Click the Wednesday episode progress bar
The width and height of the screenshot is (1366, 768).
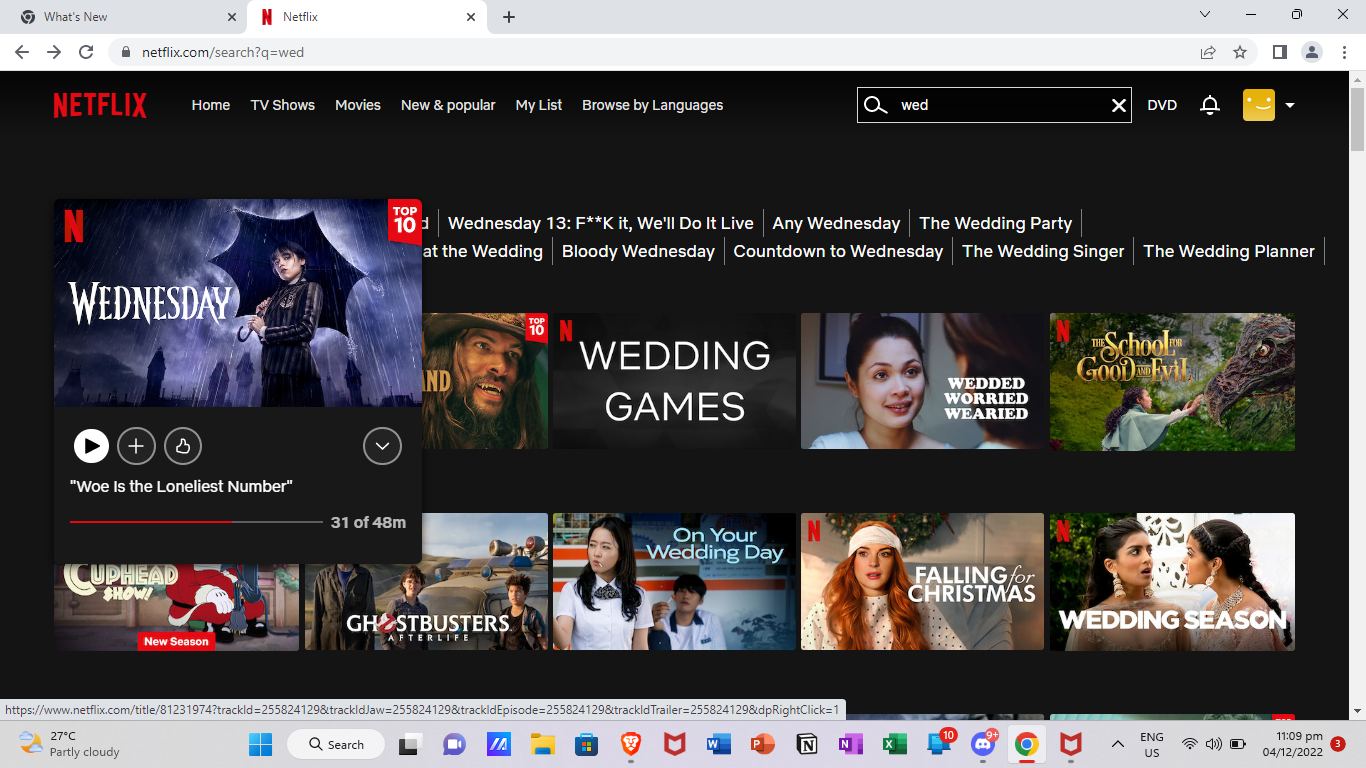click(x=196, y=522)
